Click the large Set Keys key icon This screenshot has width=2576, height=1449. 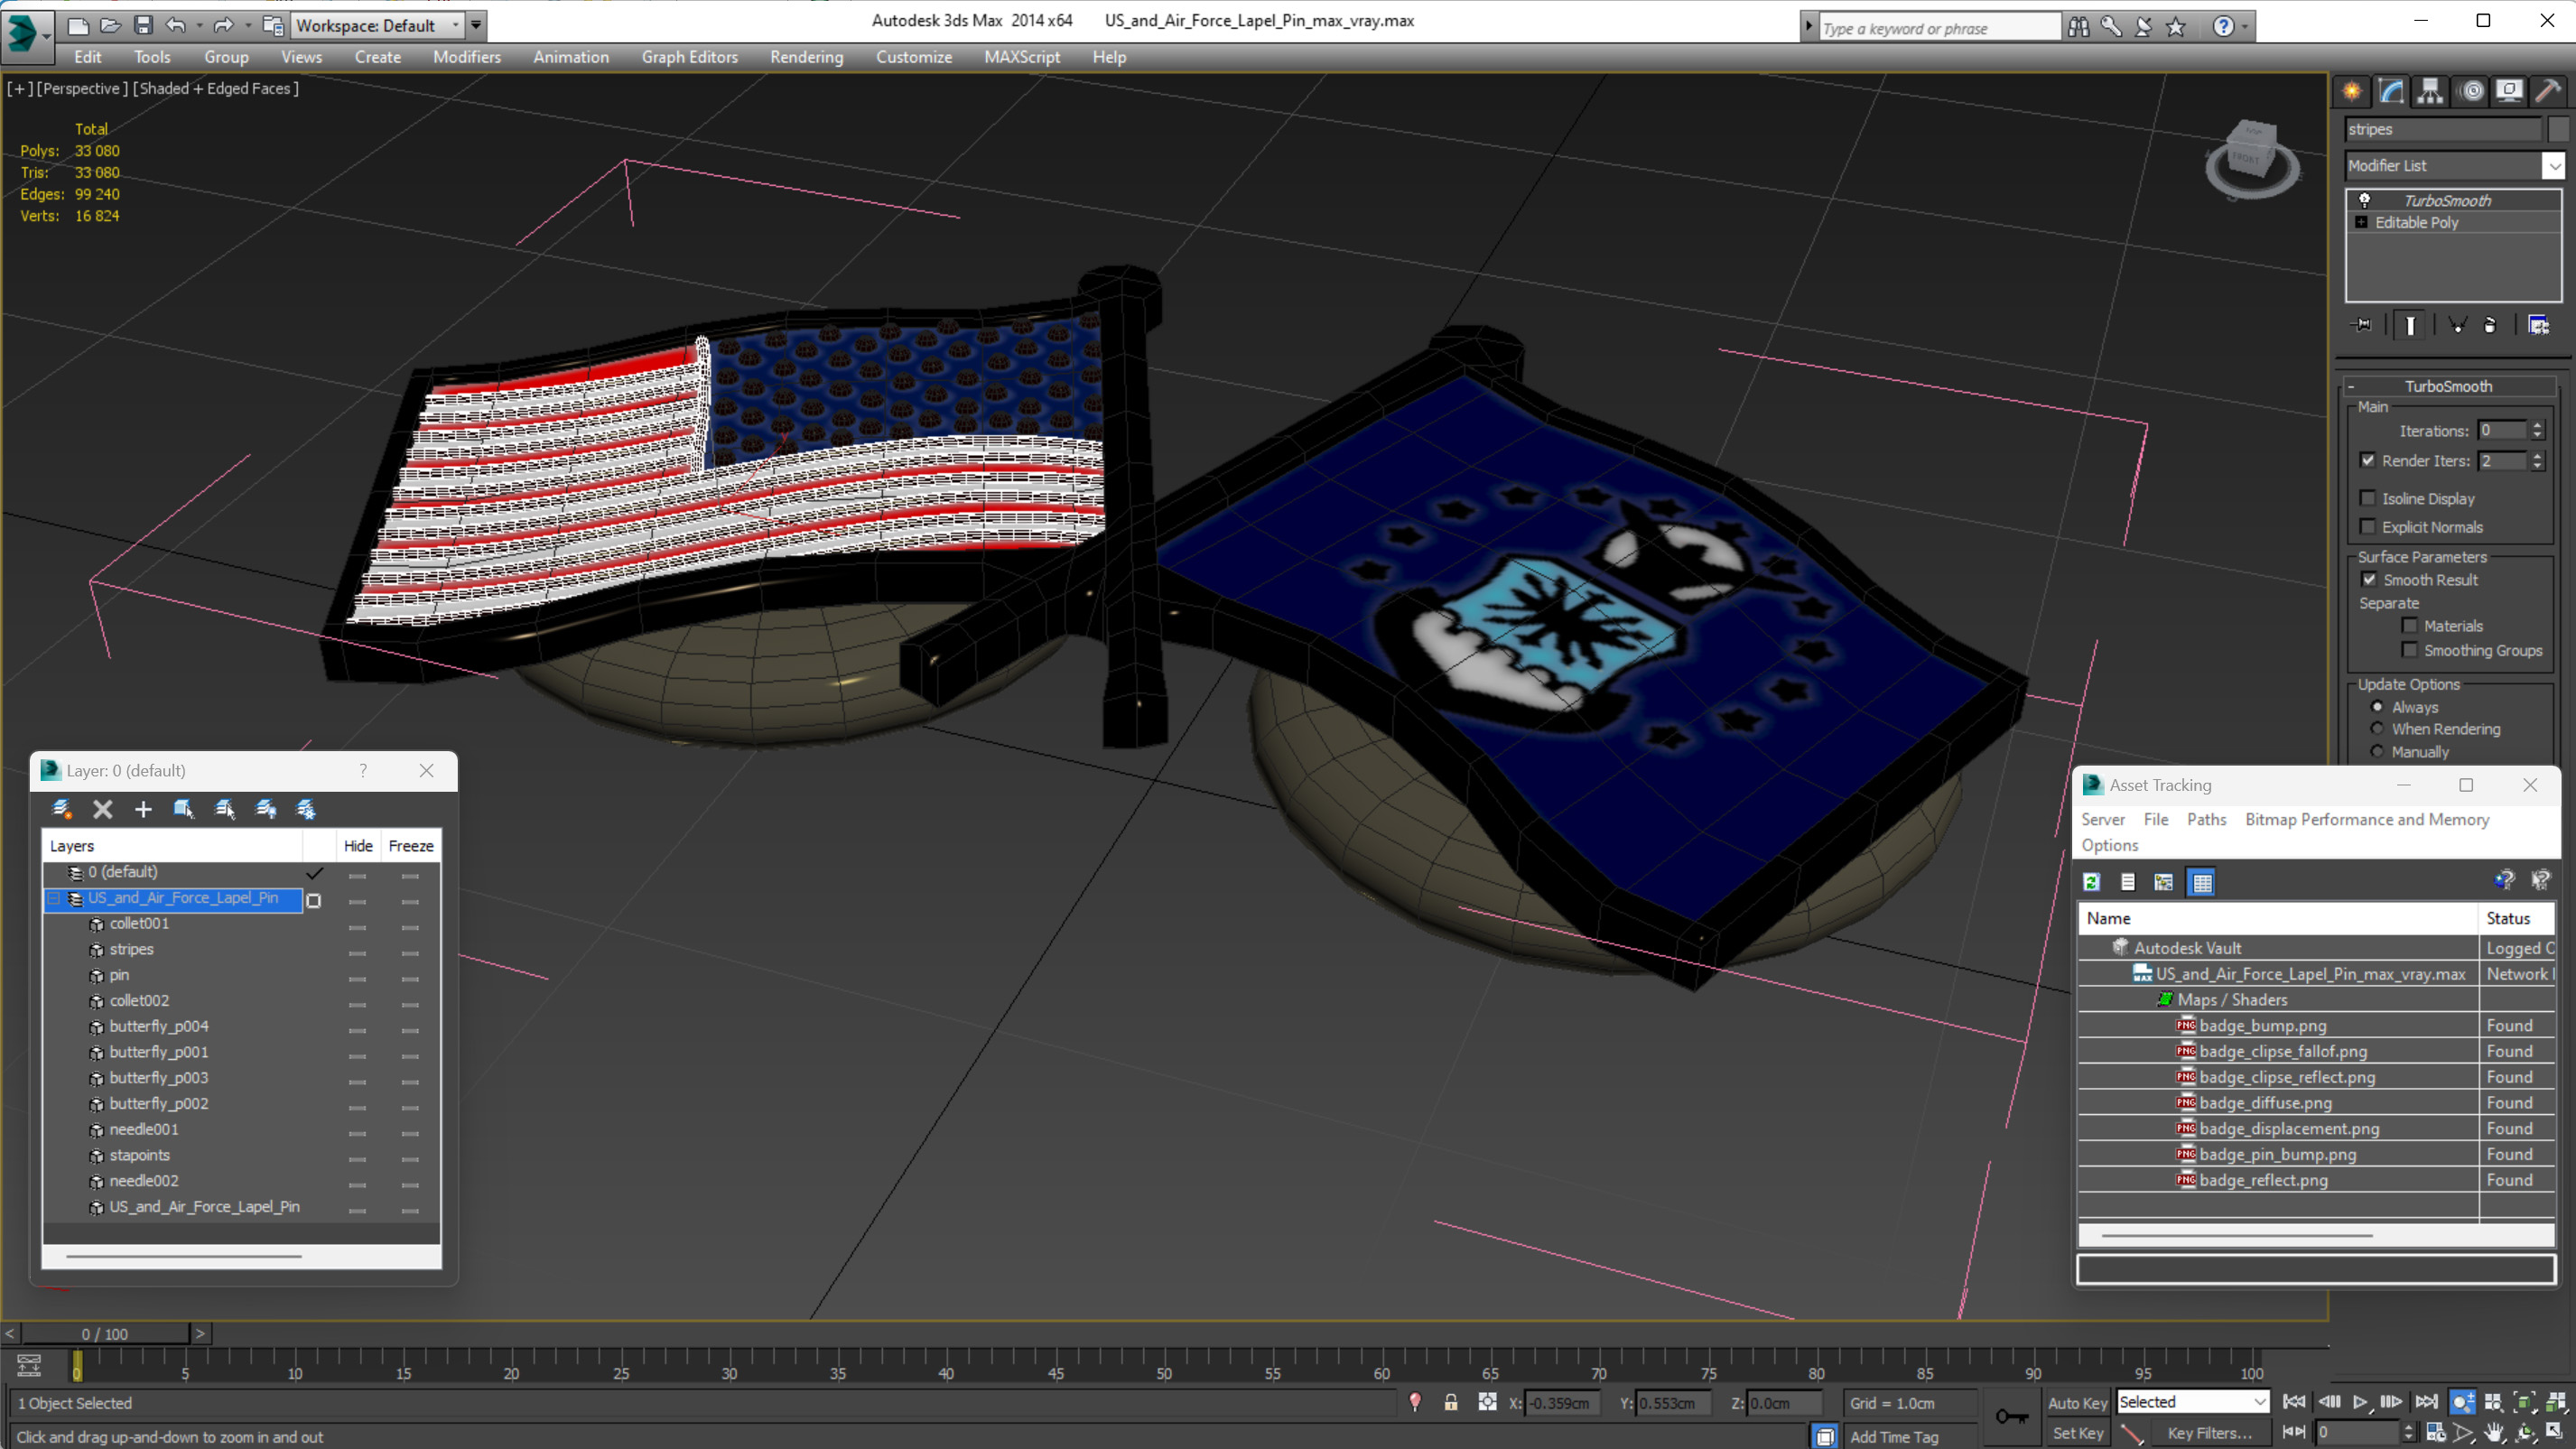click(2012, 1416)
